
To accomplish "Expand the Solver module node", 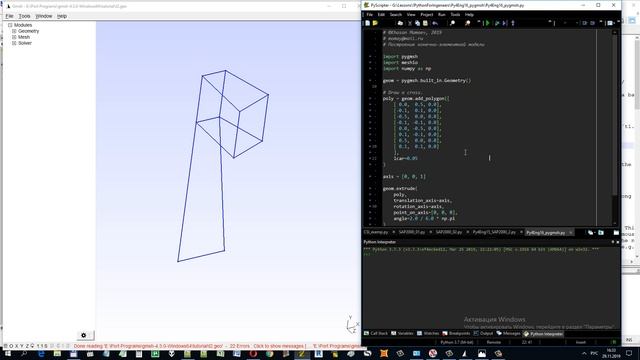I will pos(14,43).
